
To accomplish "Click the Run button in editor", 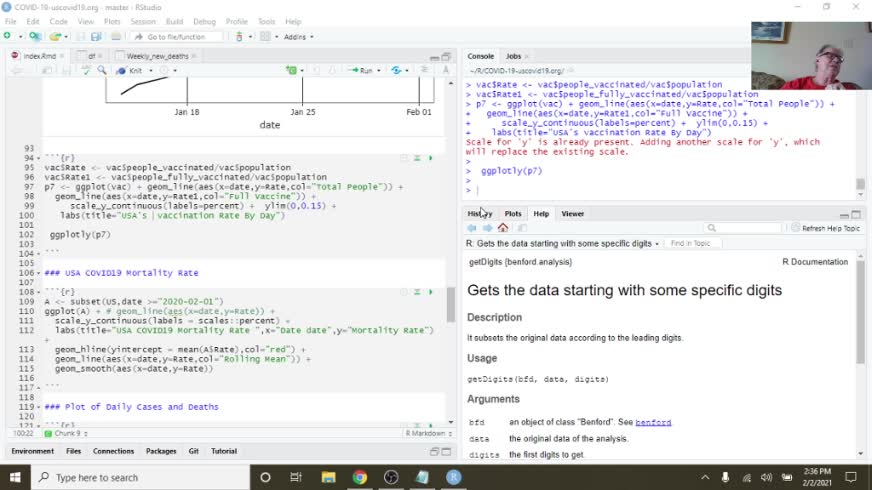I will click(x=361, y=71).
